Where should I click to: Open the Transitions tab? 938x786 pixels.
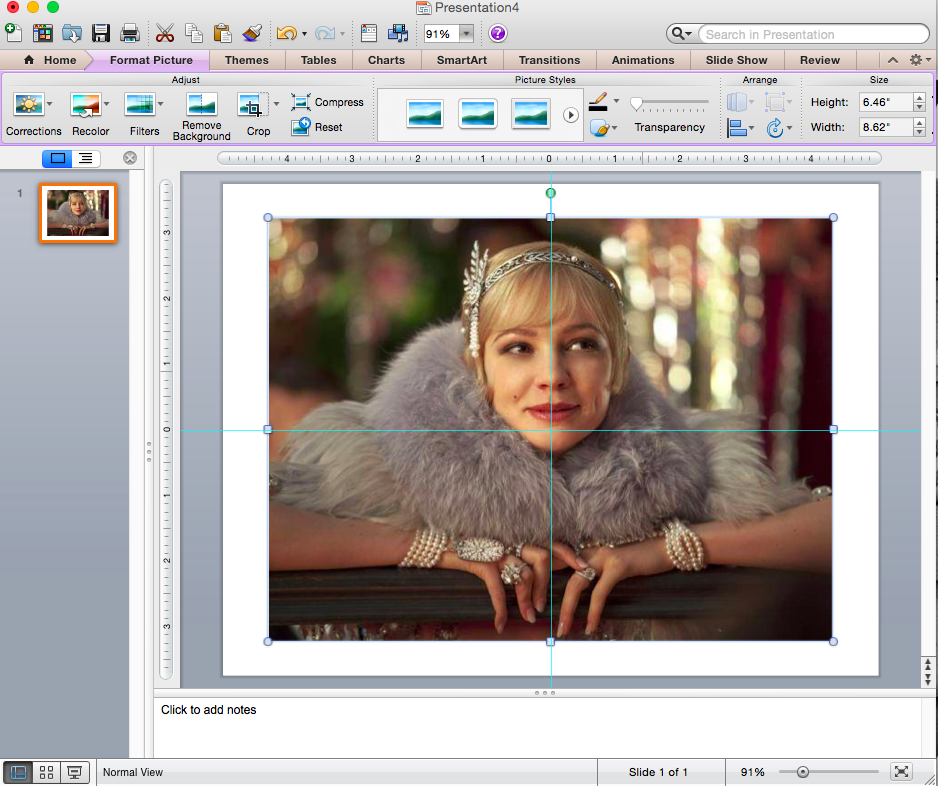tap(549, 60)
